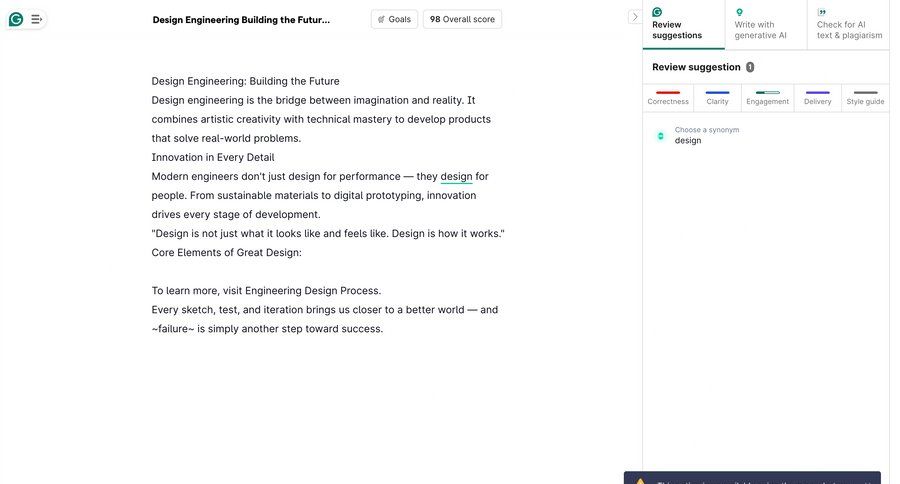Screen dimensions: 900x484
Task: Click the underlined word 'design' in the document
Action: [x=456, y=177]
